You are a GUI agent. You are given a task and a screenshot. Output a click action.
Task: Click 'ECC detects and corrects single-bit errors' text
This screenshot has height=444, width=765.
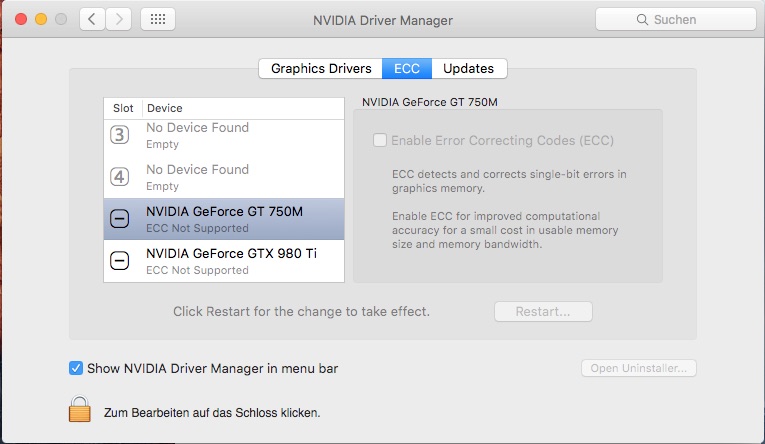(509, 181)
